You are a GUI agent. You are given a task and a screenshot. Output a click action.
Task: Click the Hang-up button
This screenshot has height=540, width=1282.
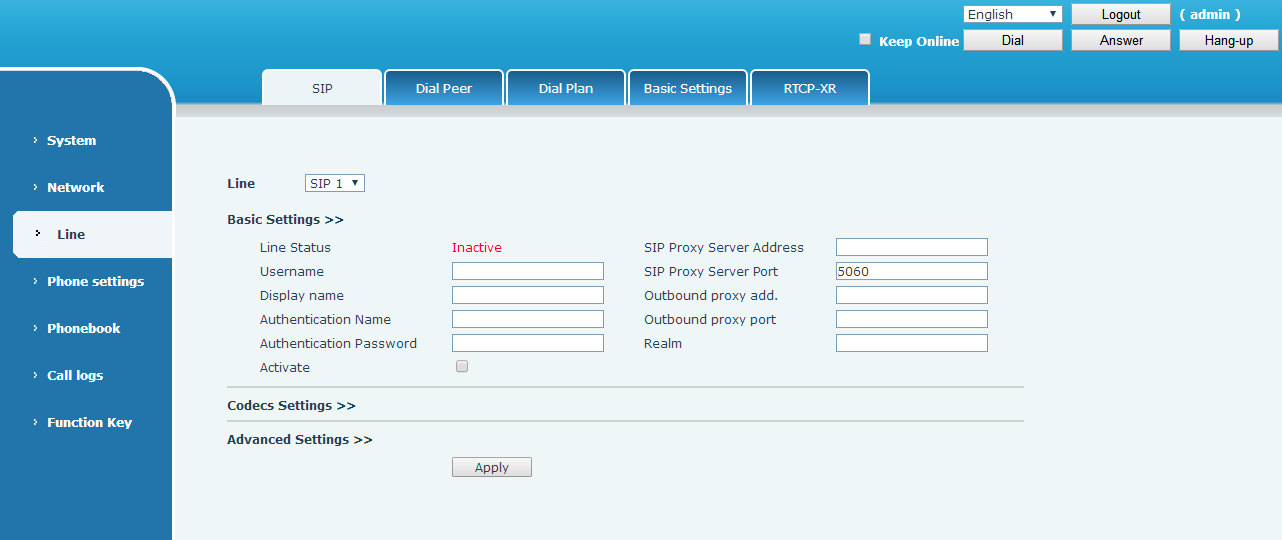1228,40
